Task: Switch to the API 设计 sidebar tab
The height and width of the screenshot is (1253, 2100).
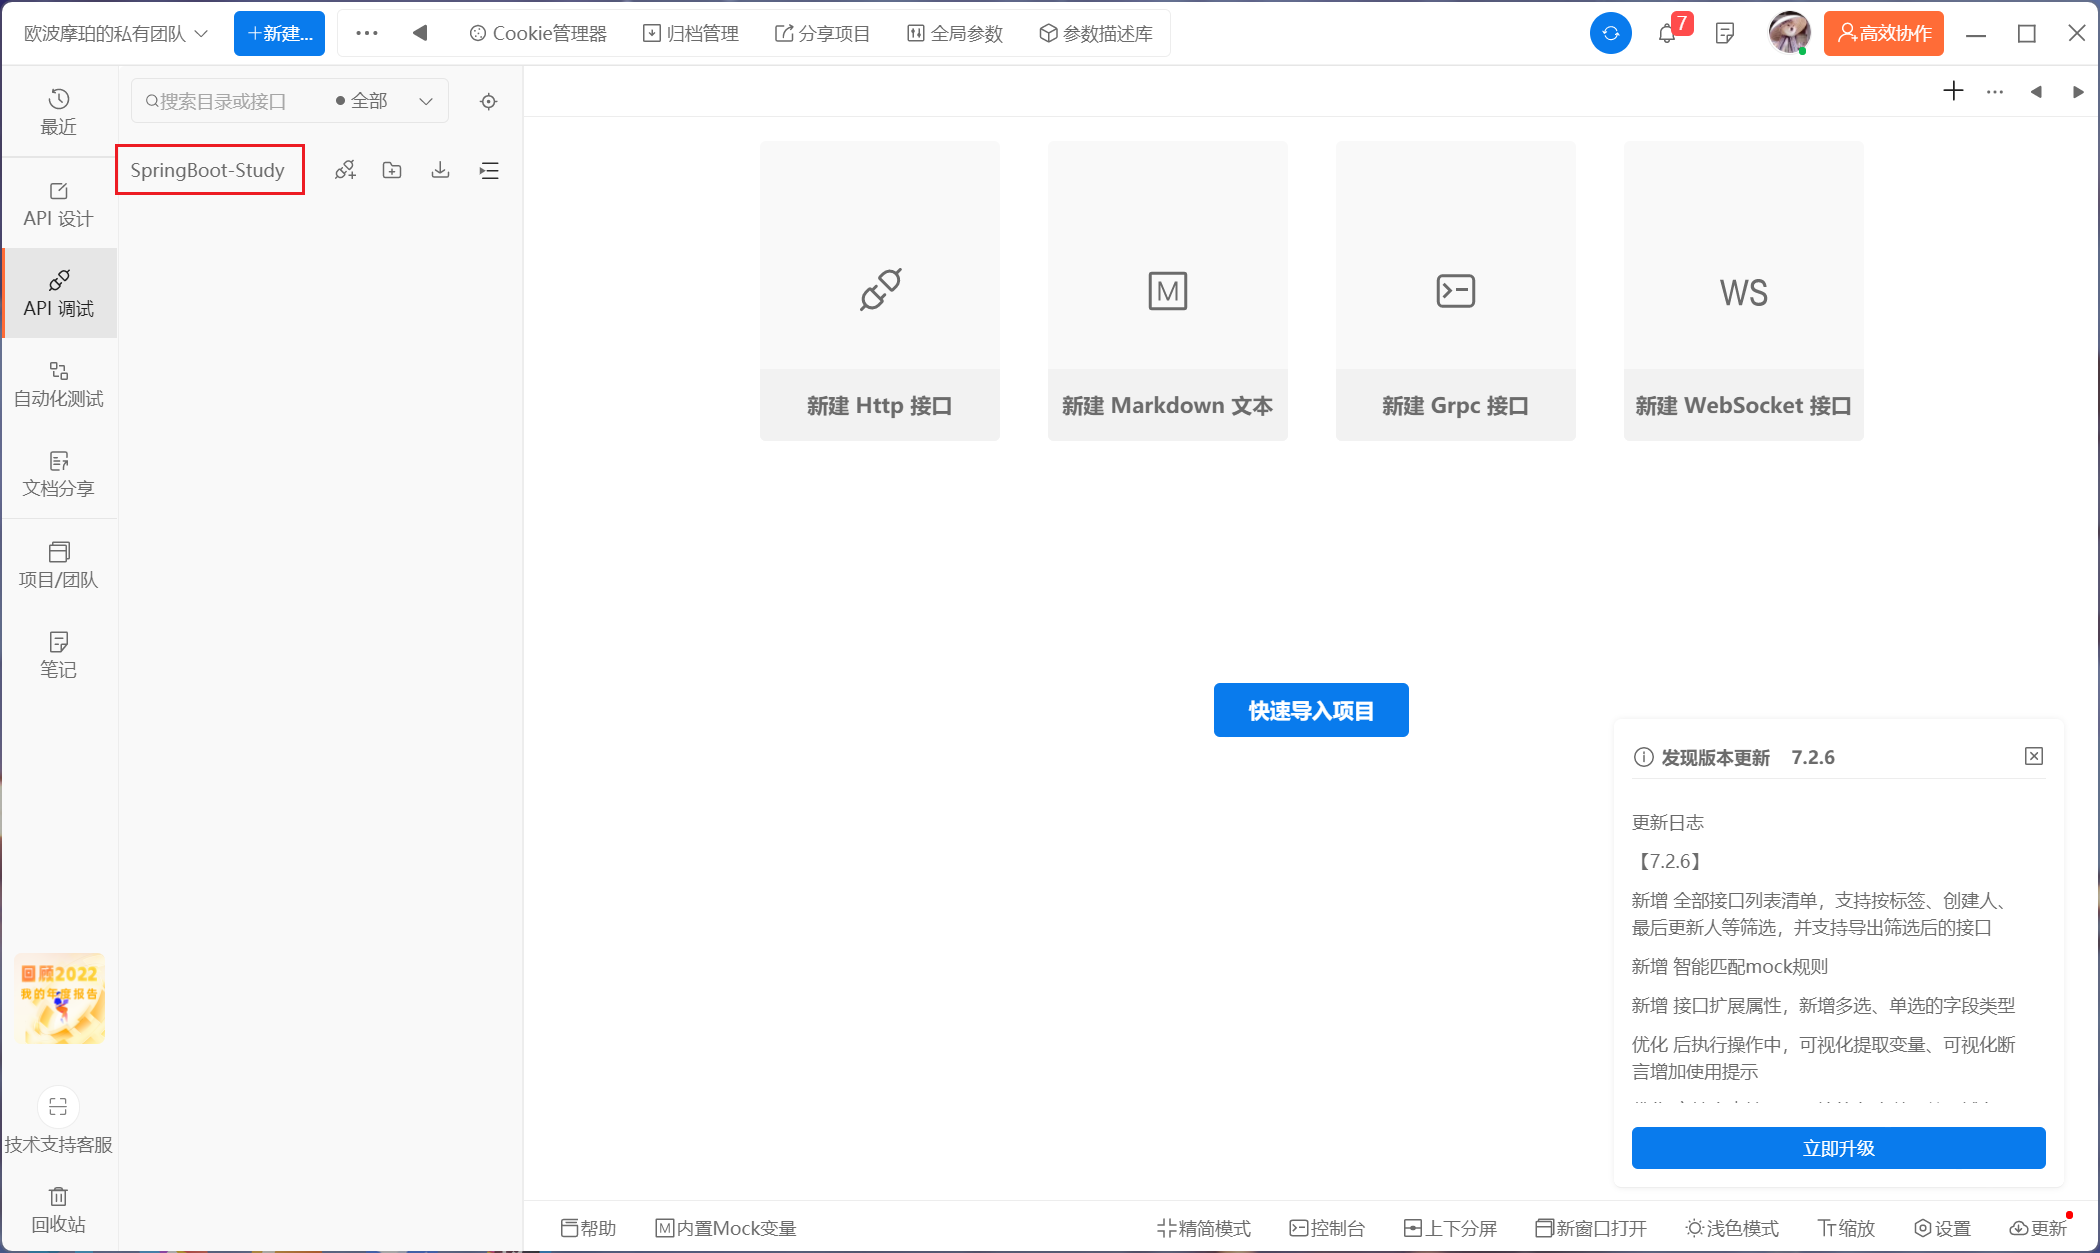Action: tap(58, 204)
